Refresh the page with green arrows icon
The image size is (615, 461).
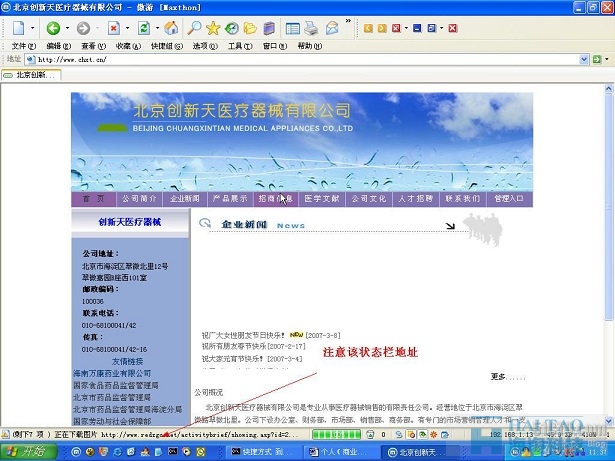(x=144, y=28)
